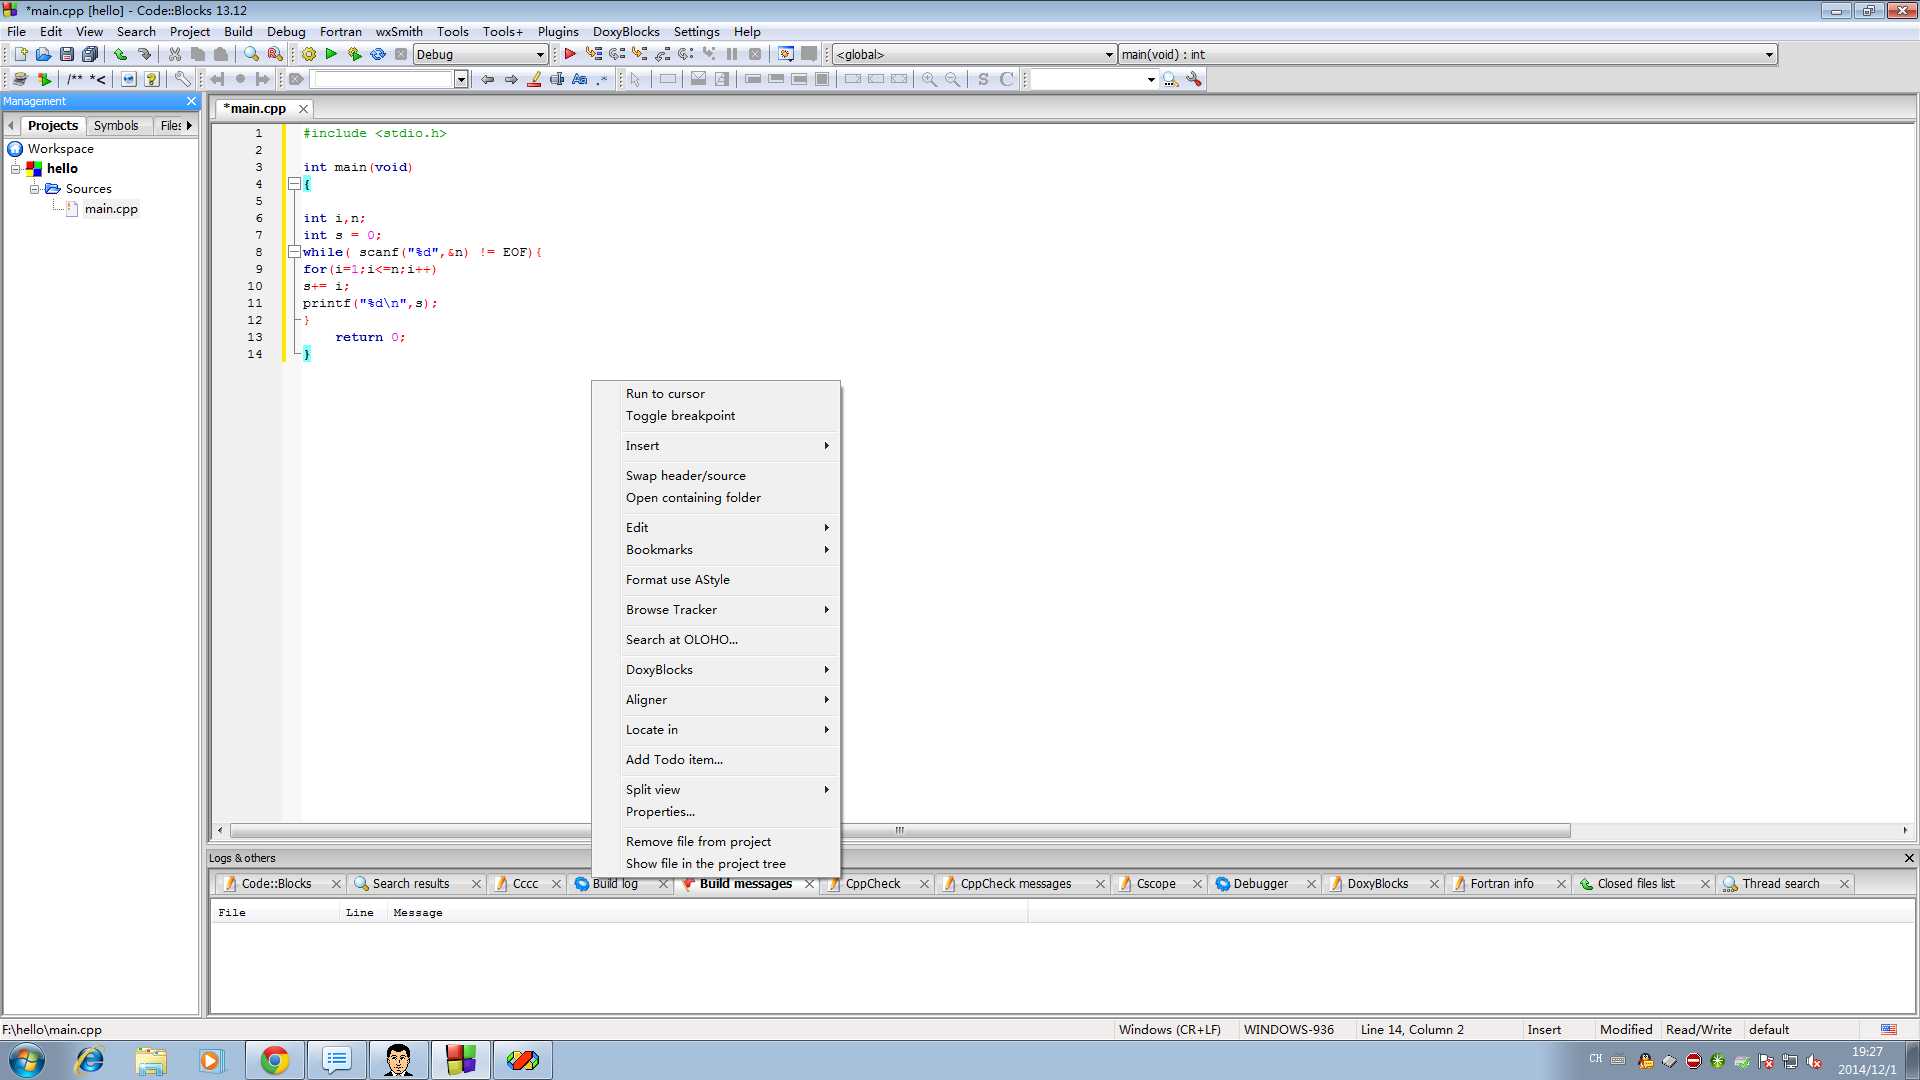
Task: Expand the Browse Tracker submenu
Action: pos(716,610)
